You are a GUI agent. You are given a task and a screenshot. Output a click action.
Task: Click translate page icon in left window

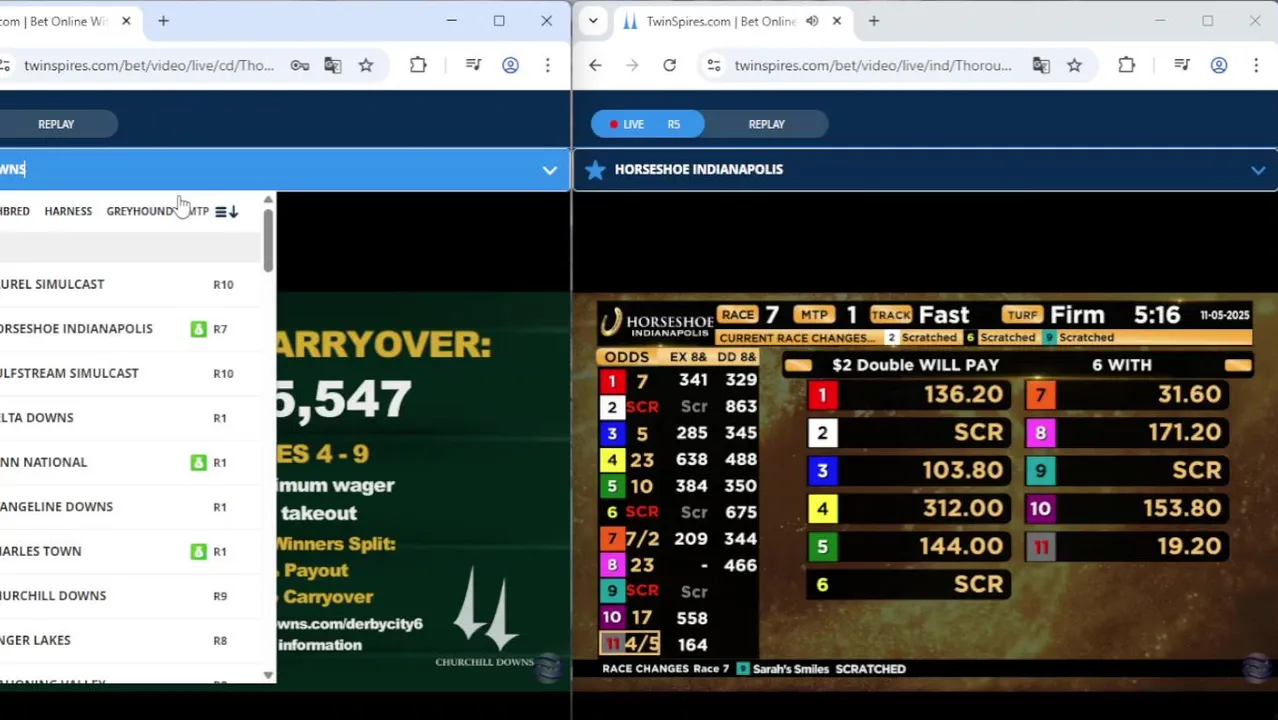point(333,65)
